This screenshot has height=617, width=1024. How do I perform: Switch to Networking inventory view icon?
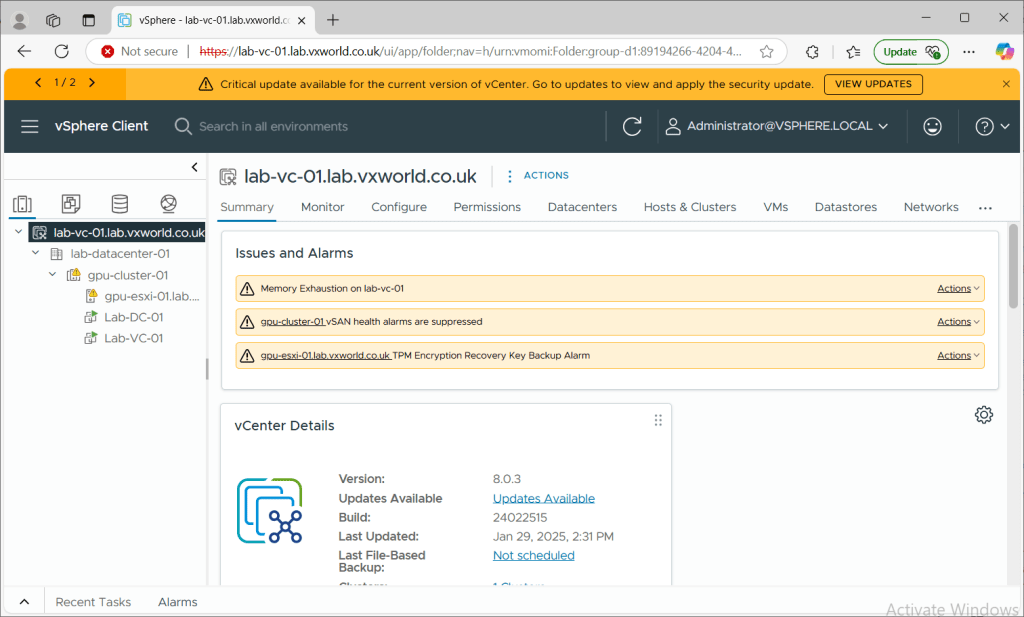(168, 204)
